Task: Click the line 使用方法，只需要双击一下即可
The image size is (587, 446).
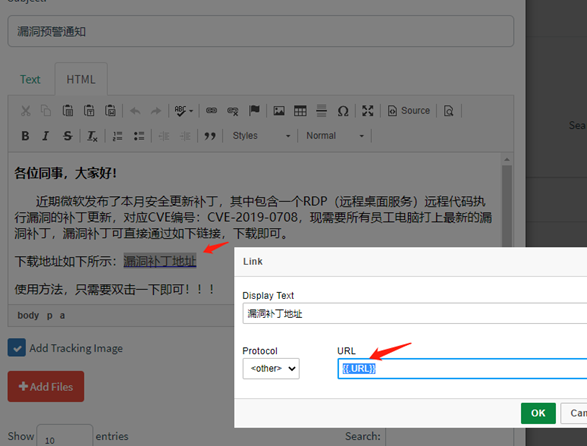Action: tap(114, 289)
